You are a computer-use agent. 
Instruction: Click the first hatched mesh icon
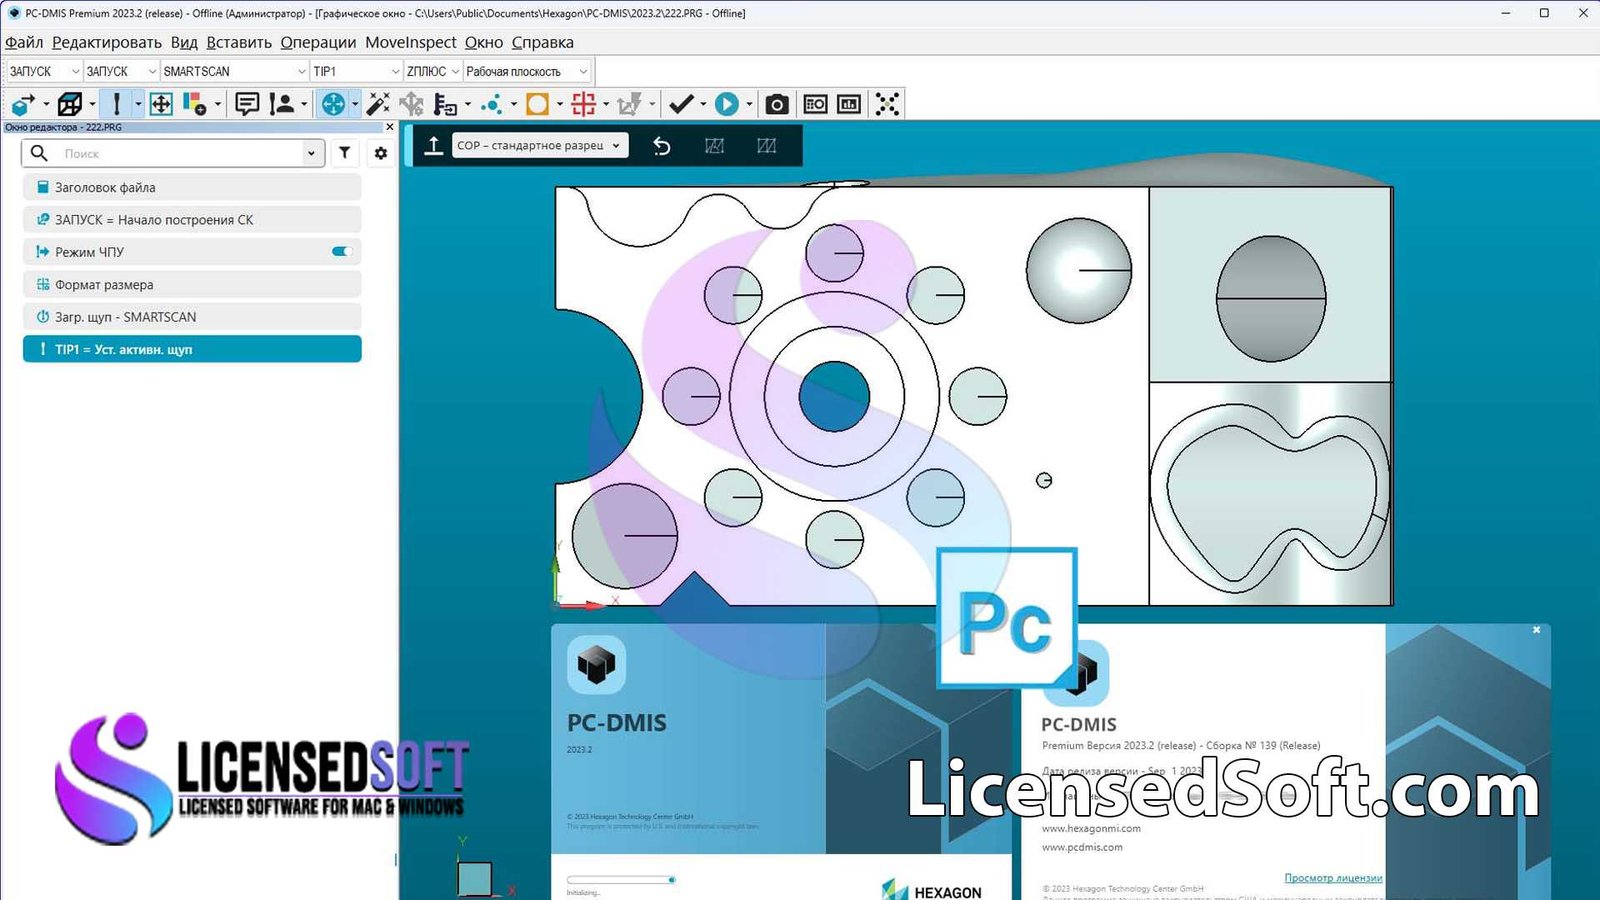[714, 146]
